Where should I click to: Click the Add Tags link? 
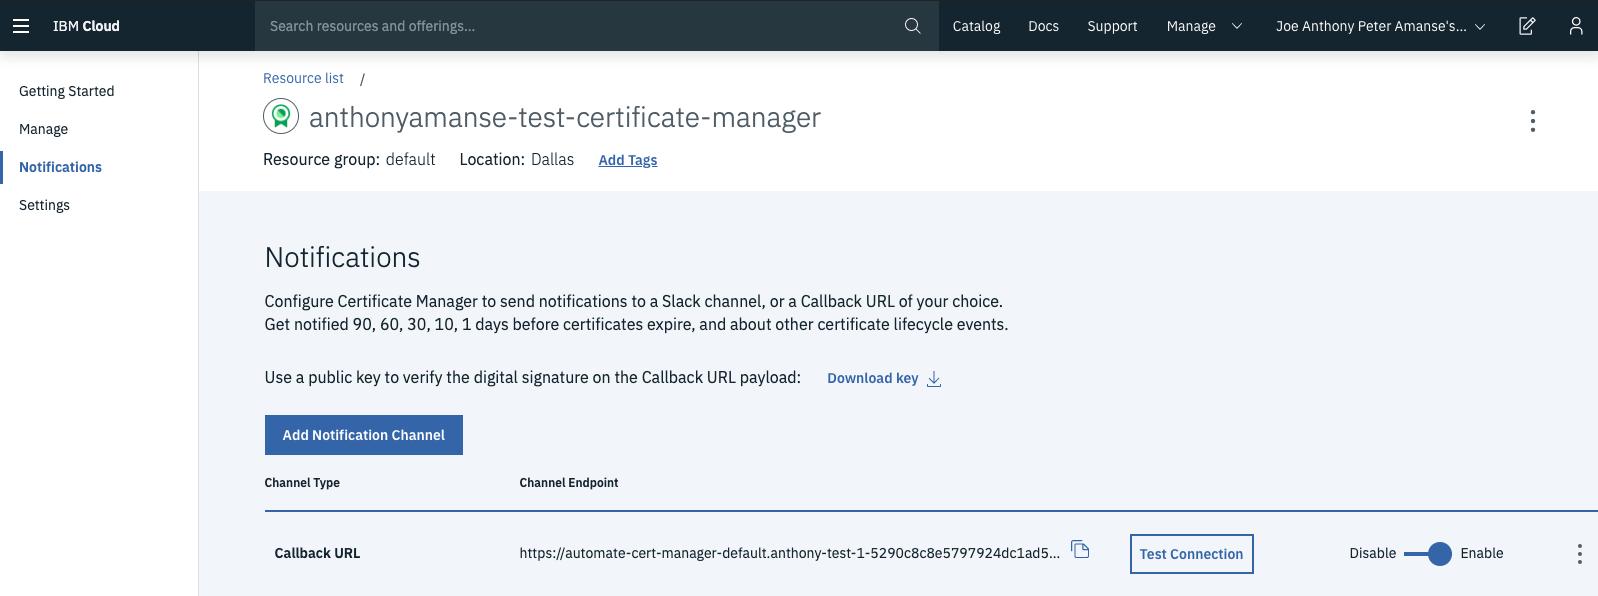(x=628, y=160)
